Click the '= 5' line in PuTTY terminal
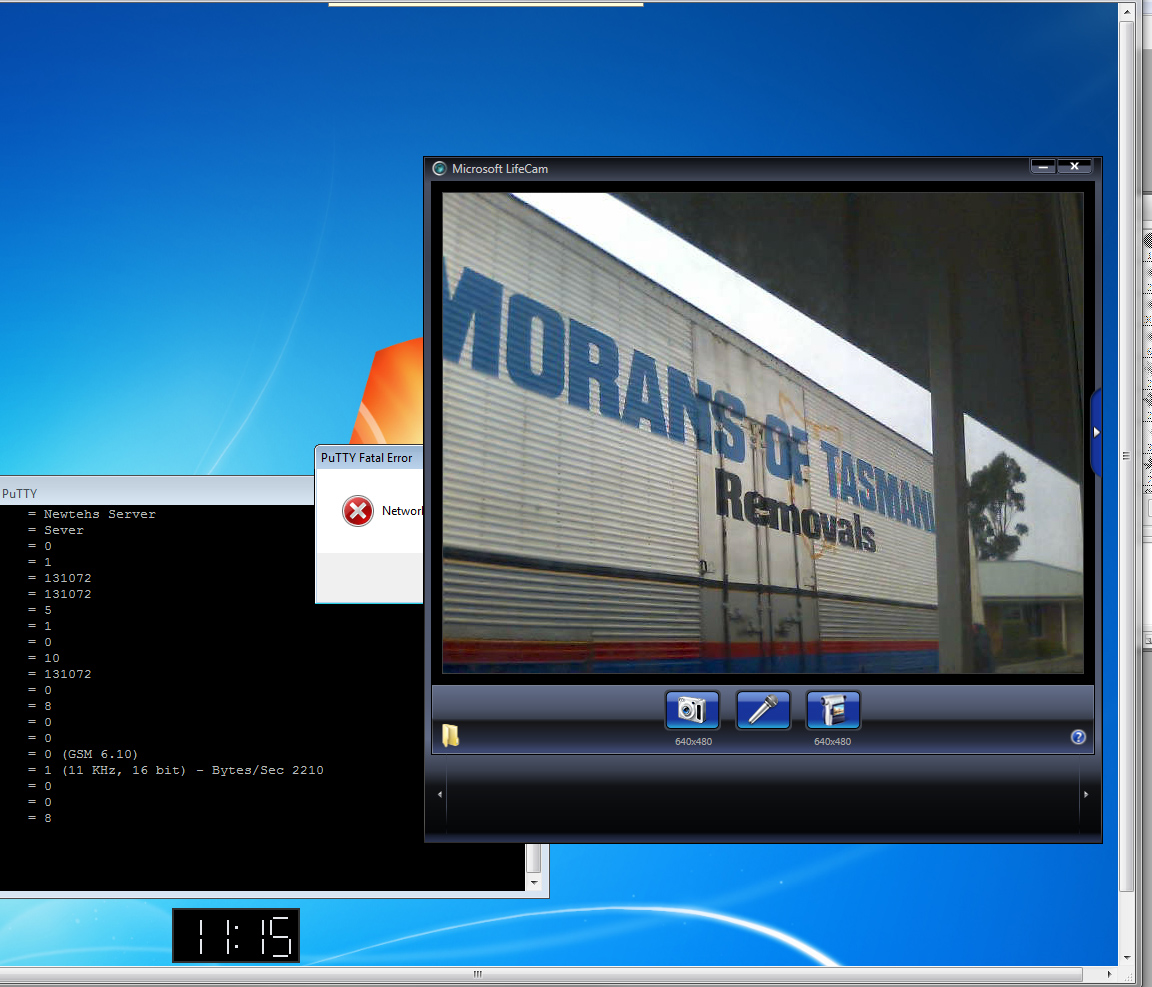This screenshot has height=987, width=1152. [40, 610]
